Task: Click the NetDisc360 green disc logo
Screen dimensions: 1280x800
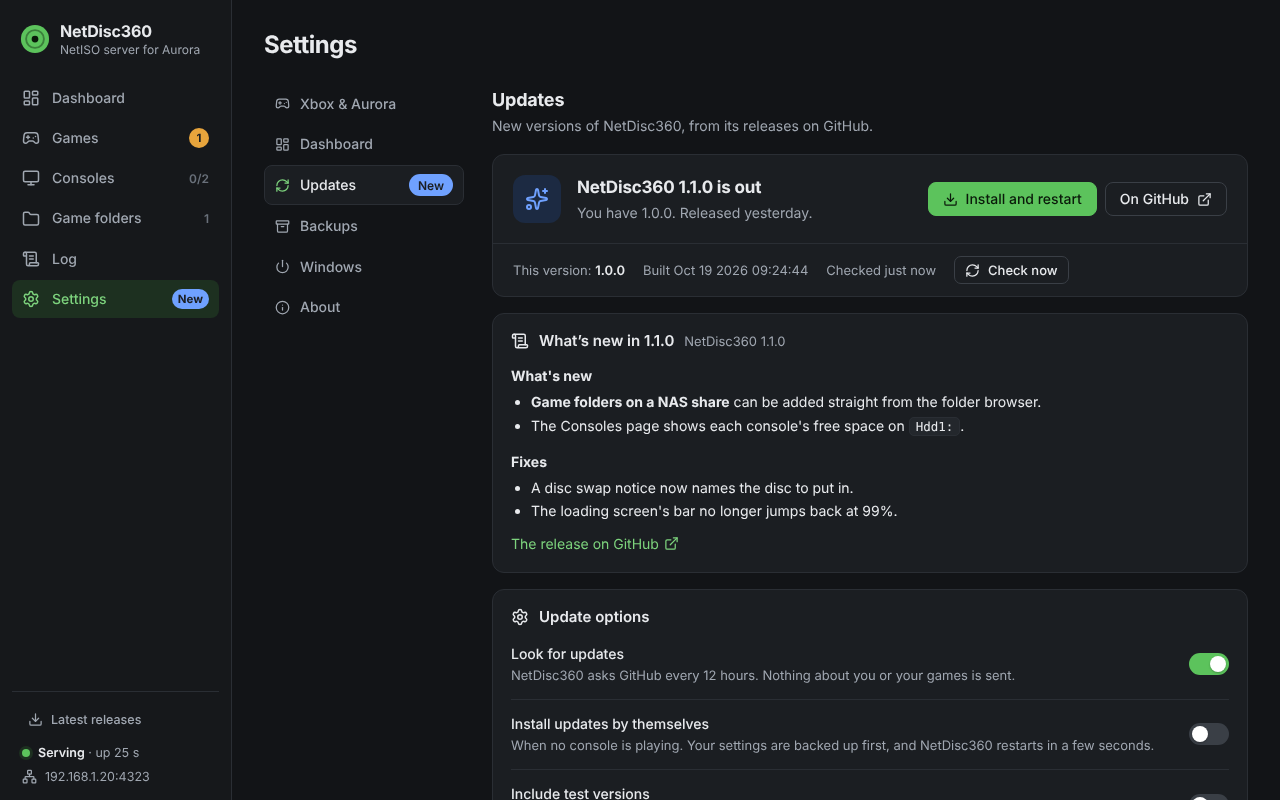Action: (x=35, y=39)
